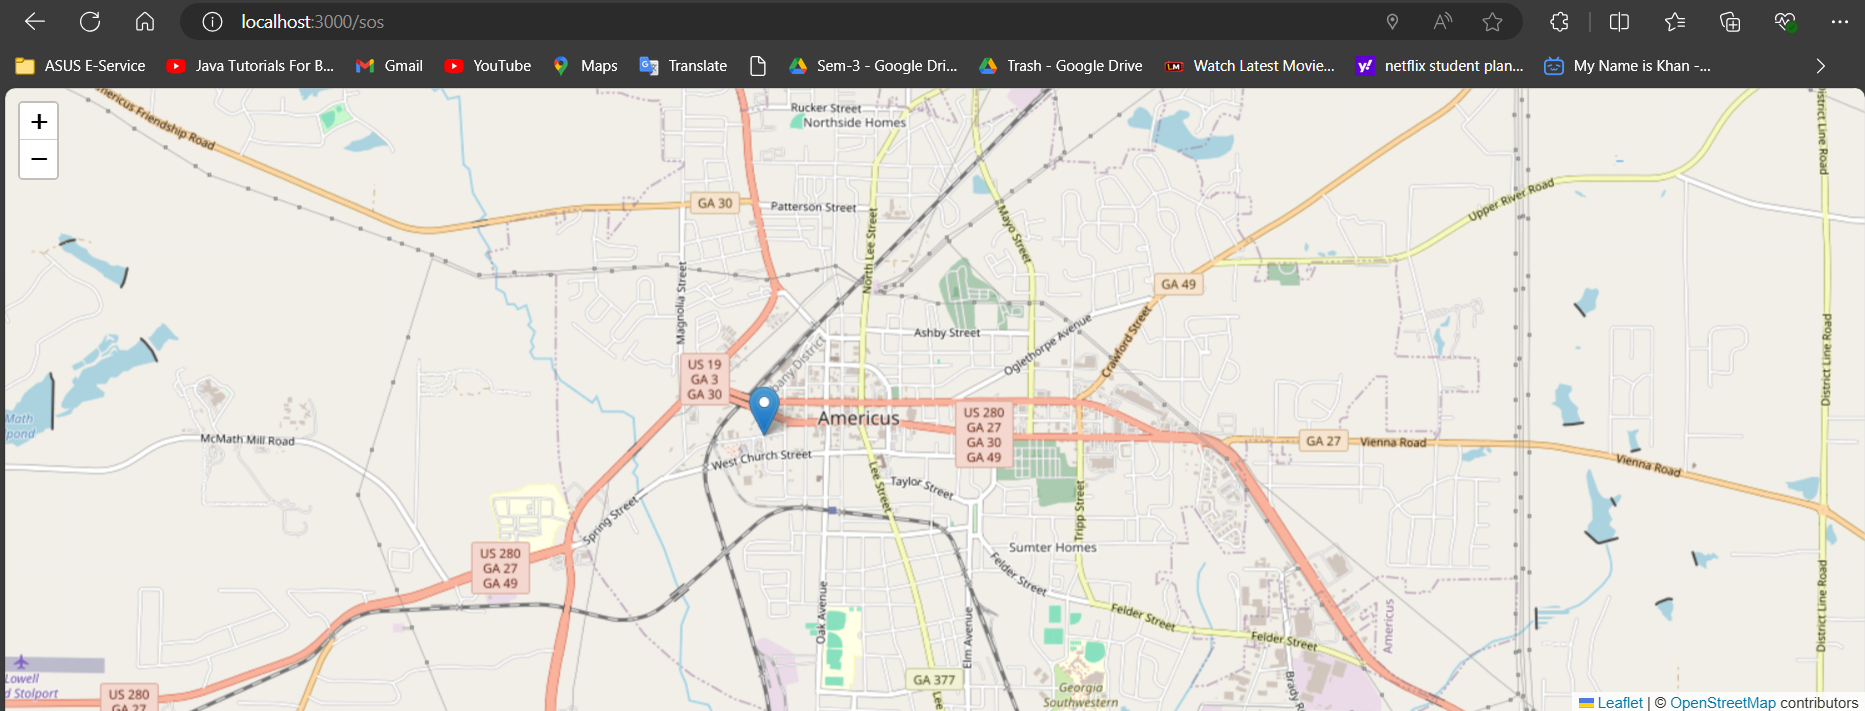The width and height of the screenshot is (1865, 711).
Task: Click the Georgia Southwestern label
Action: 1080,695
